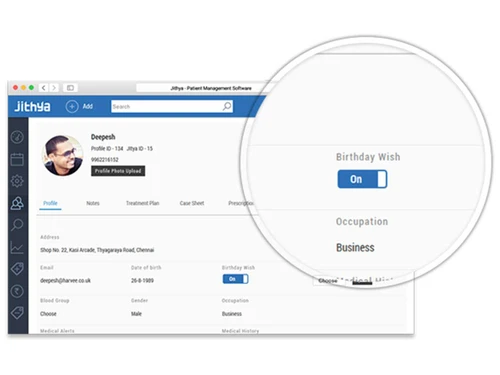Click the Add label in header

(88, 106)
